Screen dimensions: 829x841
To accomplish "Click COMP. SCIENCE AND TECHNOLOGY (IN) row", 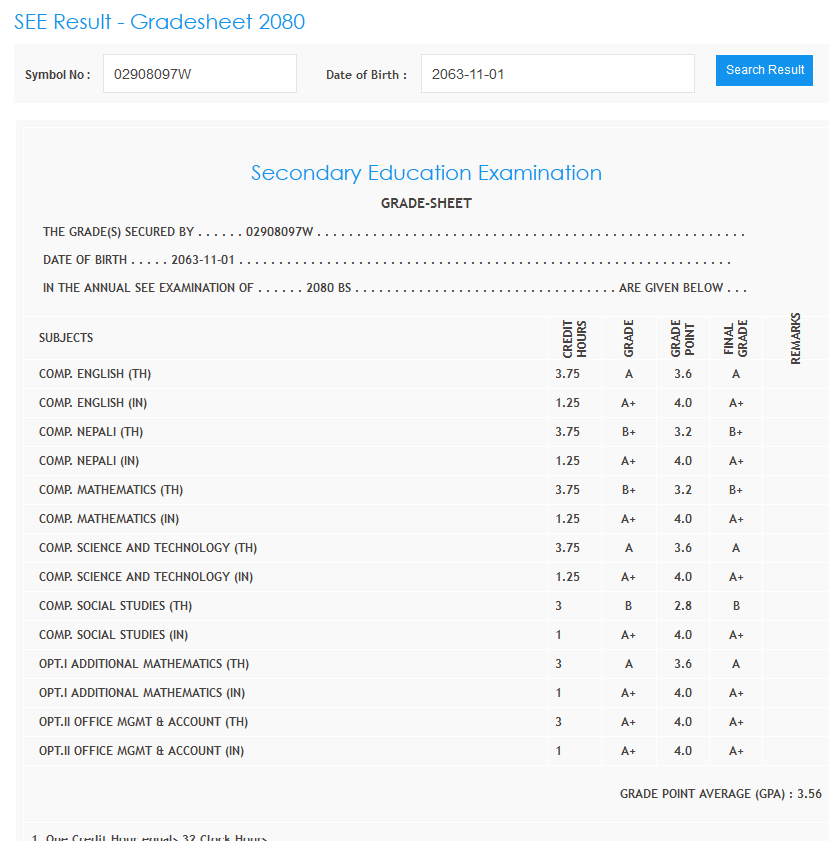I will [x=146, y=577].
